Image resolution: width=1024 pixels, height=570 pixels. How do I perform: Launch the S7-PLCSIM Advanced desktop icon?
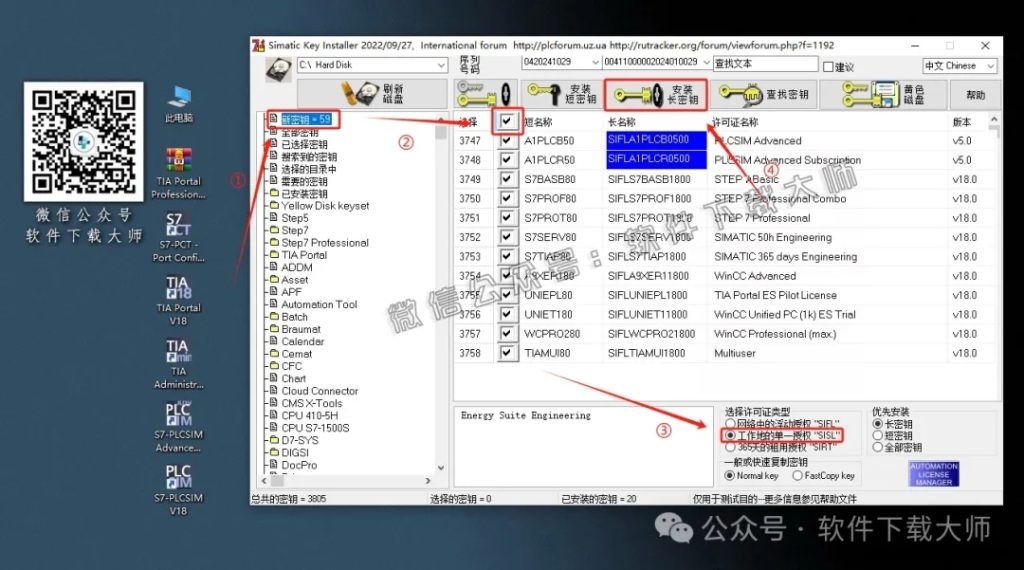click(178, 426)
